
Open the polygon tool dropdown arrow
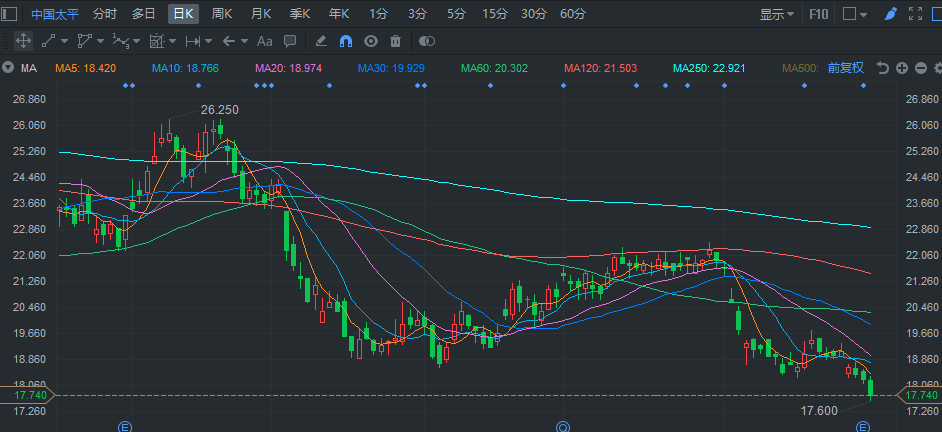(100, 41)
